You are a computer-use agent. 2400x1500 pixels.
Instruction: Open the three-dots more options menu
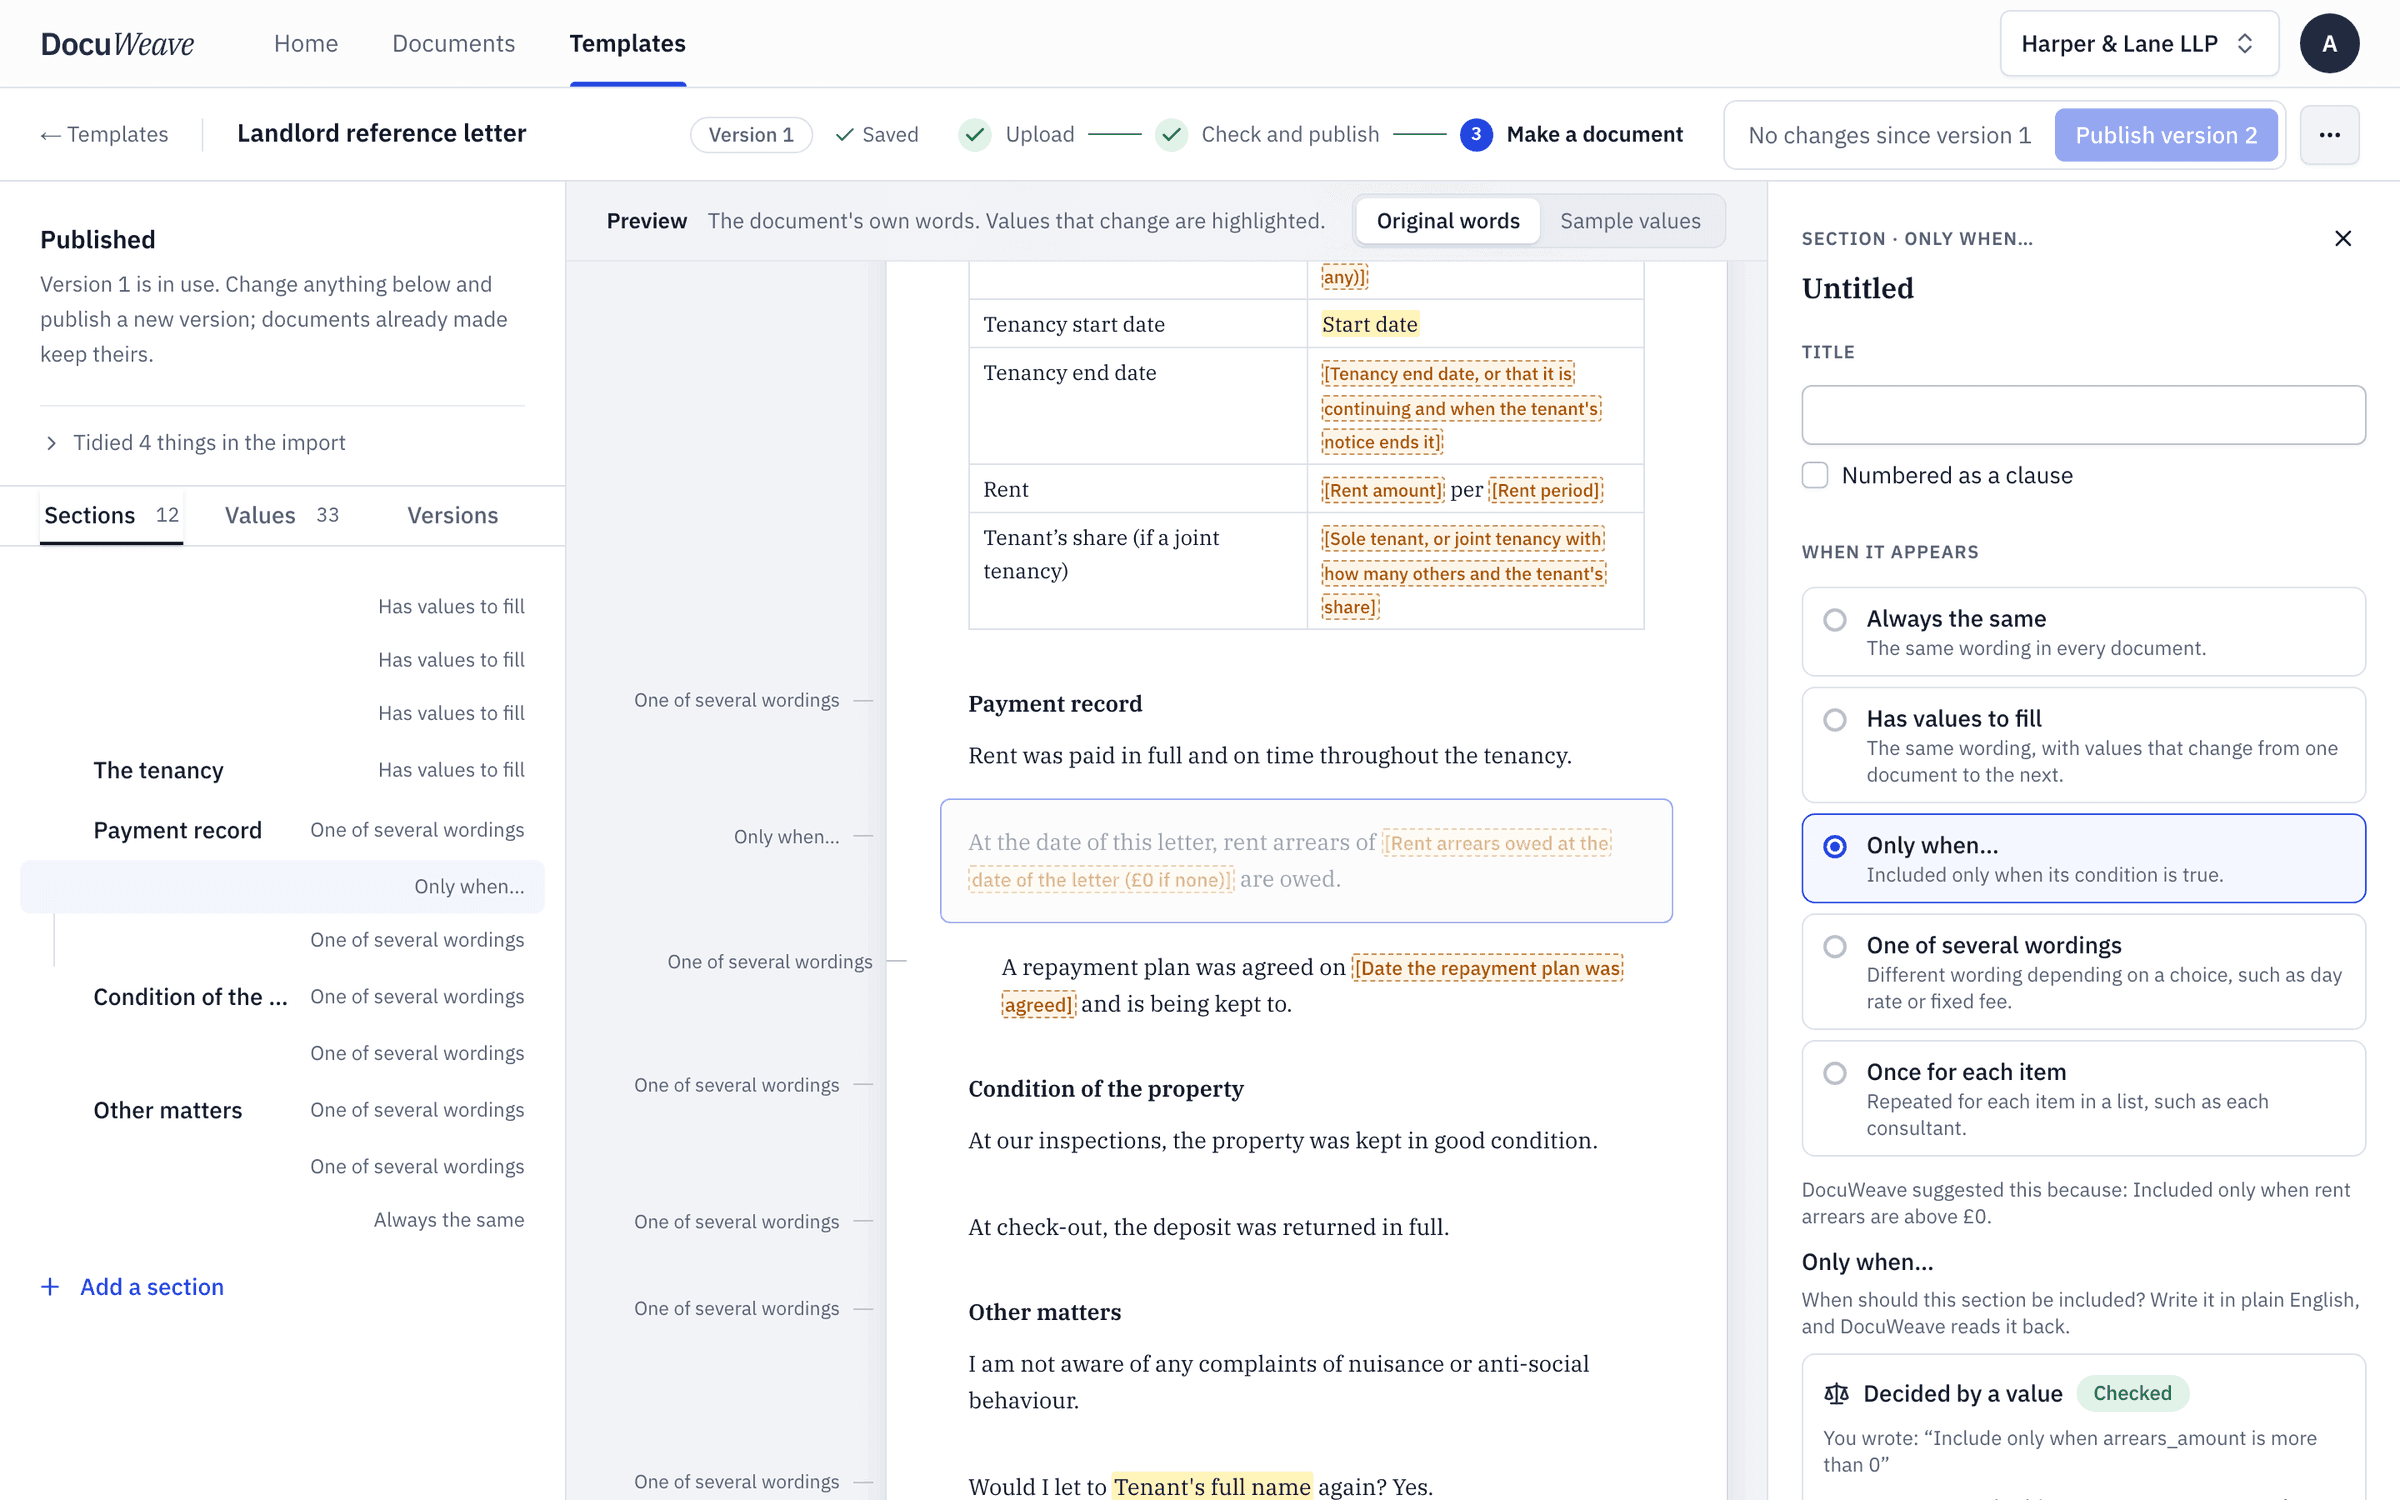point(2329,135)
